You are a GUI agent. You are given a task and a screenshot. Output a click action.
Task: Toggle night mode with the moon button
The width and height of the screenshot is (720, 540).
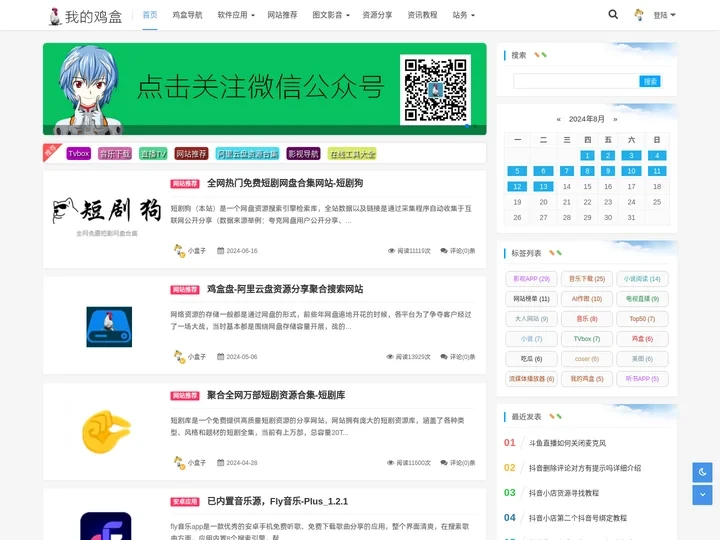point(702,472)
